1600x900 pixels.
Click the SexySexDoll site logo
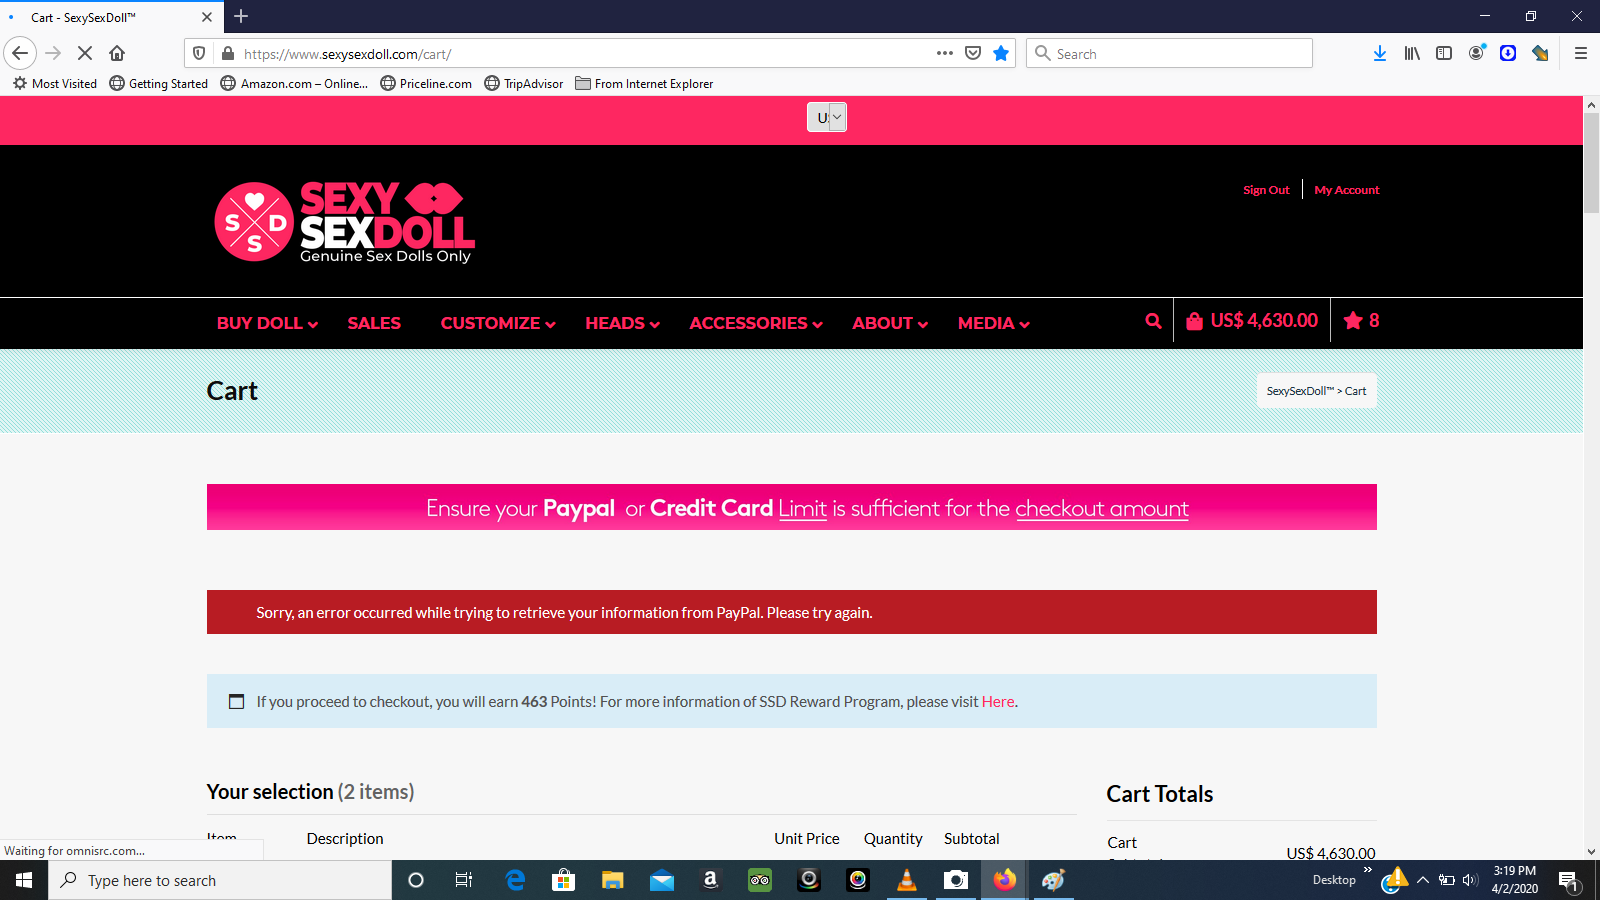coord(345,222)
